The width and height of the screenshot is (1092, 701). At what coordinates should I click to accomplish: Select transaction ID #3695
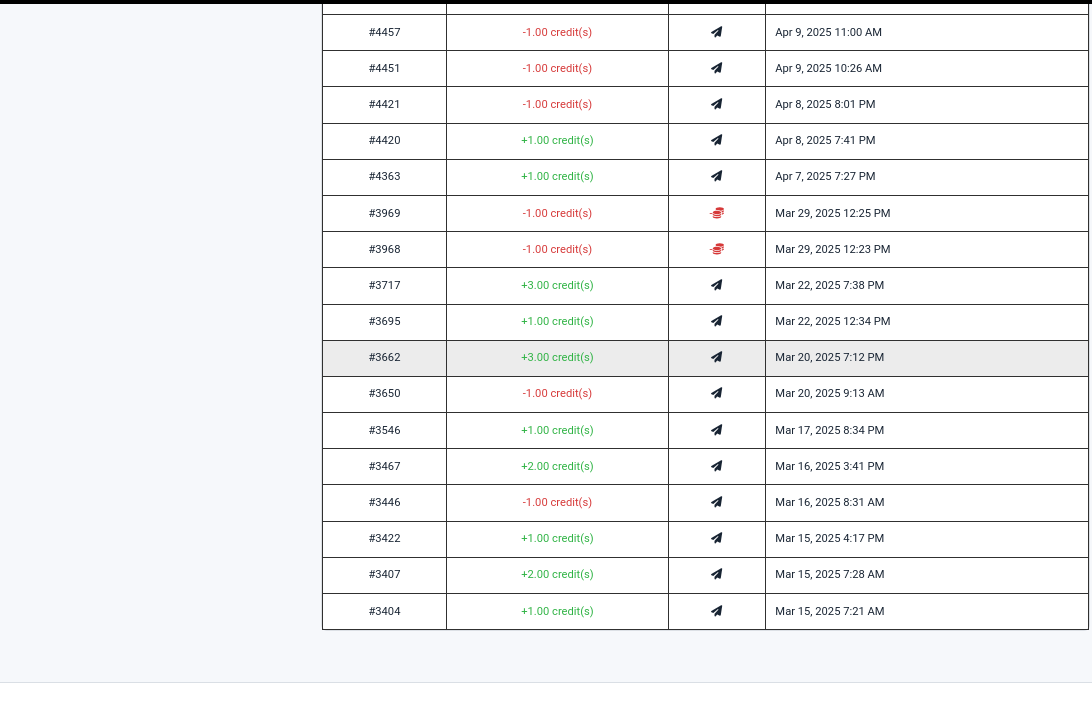(x=384, y=321)
